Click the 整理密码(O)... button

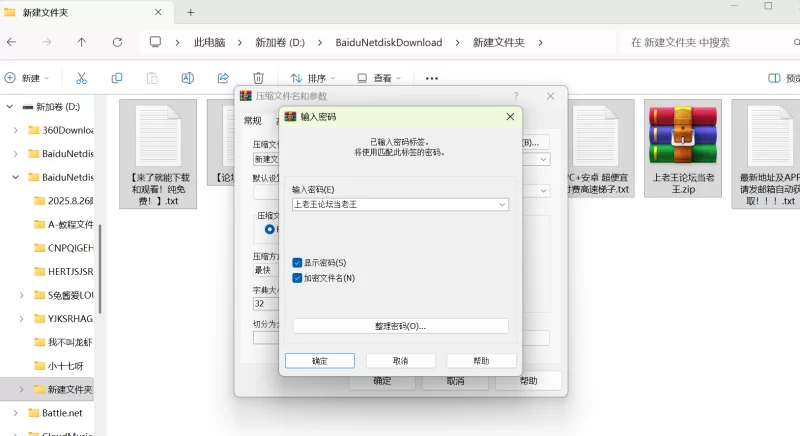click(x=401, y=326)
